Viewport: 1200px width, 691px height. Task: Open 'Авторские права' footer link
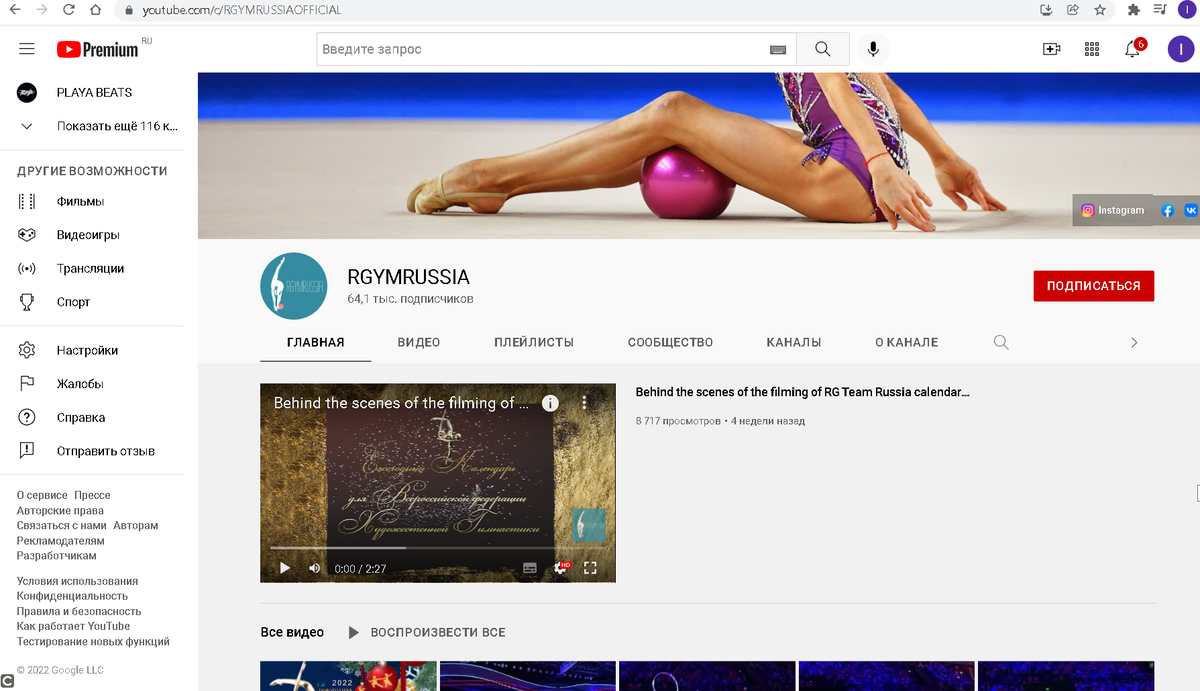tap(60, 510)
